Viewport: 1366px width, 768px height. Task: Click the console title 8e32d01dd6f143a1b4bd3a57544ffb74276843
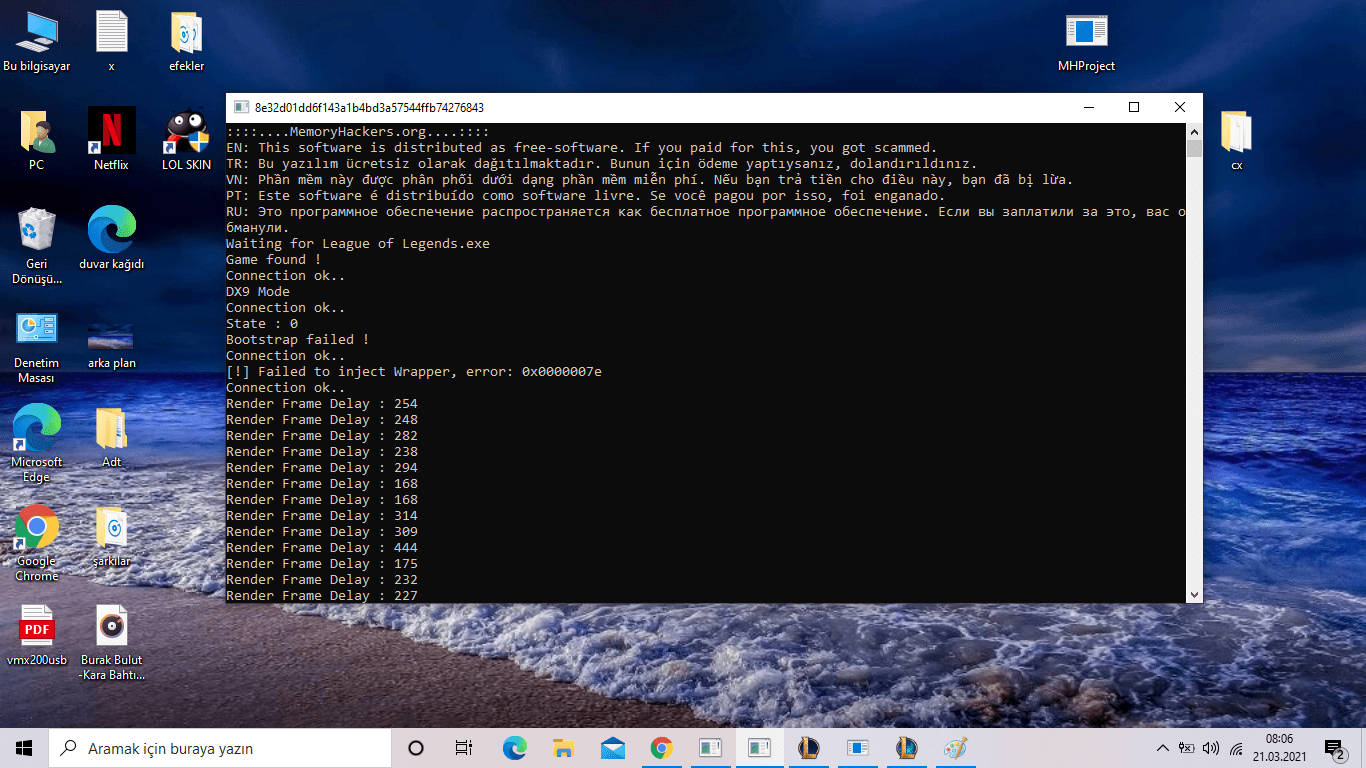[369, 107]
